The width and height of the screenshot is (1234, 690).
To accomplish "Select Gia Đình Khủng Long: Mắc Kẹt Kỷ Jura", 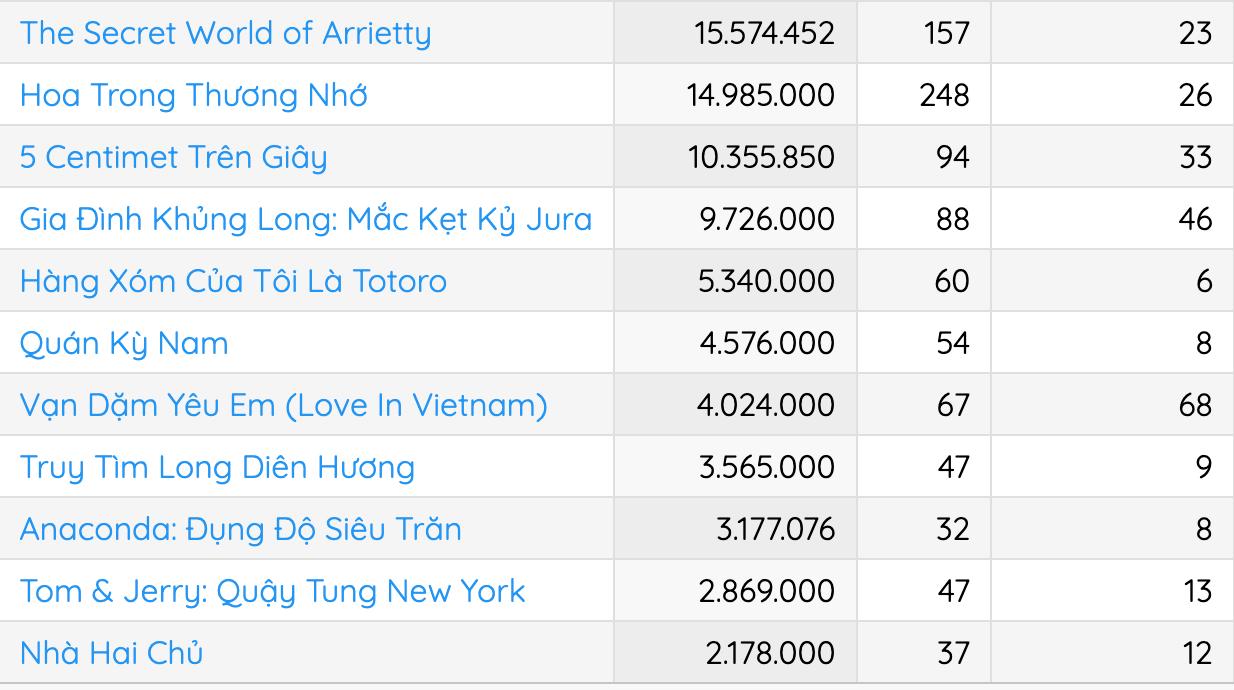I will point(305,219).
